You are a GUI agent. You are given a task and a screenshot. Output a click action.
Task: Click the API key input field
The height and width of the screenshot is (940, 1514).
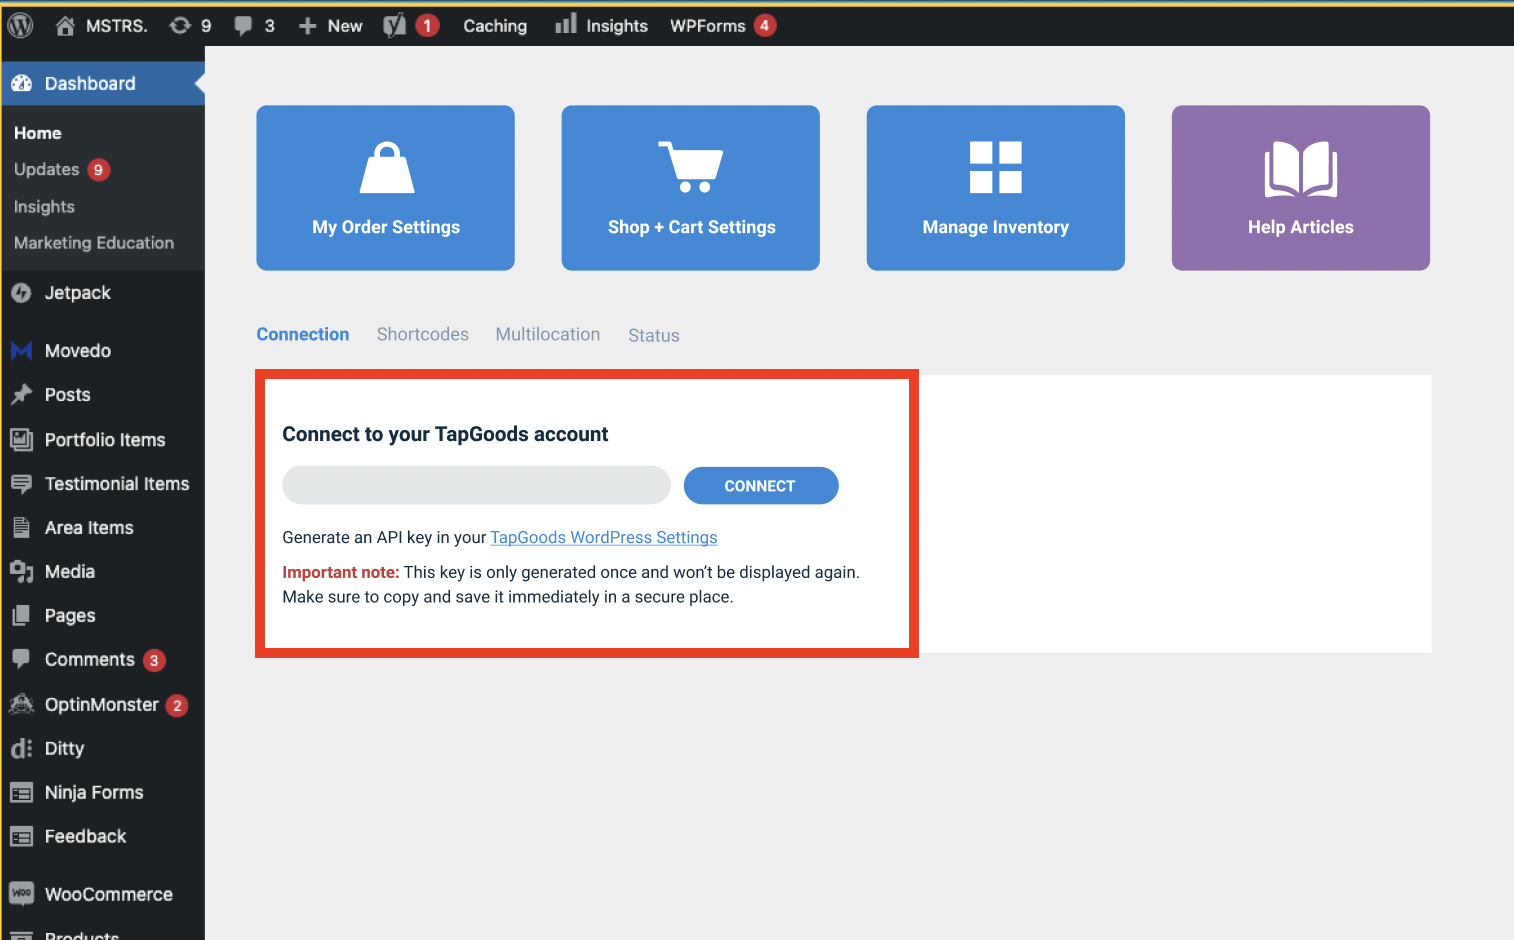(477, 485)
